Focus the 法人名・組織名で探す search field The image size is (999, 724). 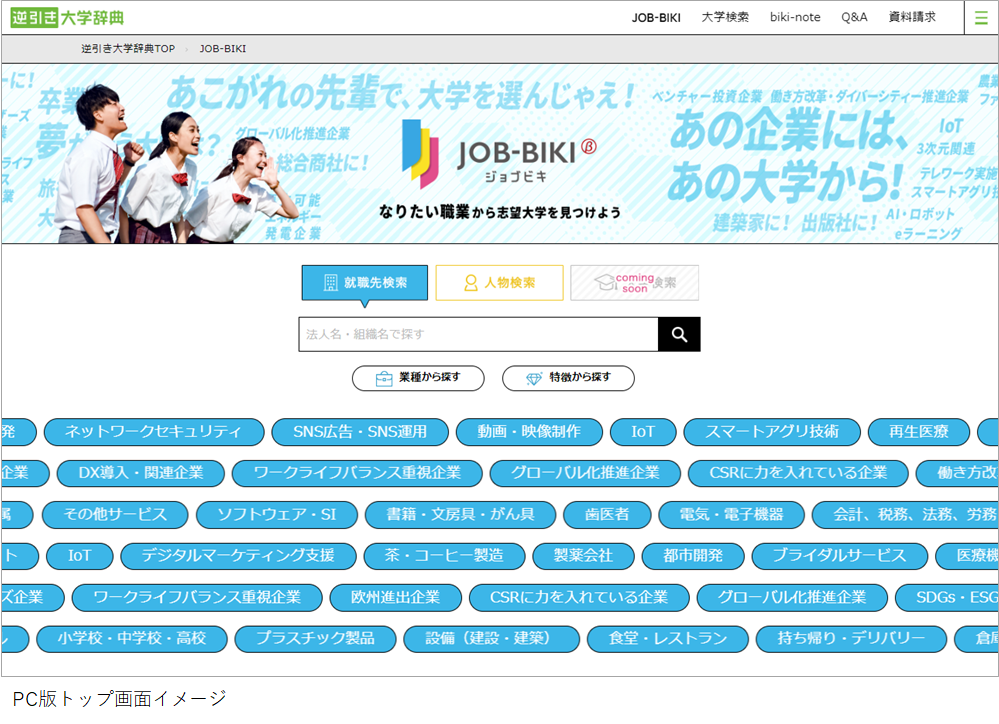[478, 334]
